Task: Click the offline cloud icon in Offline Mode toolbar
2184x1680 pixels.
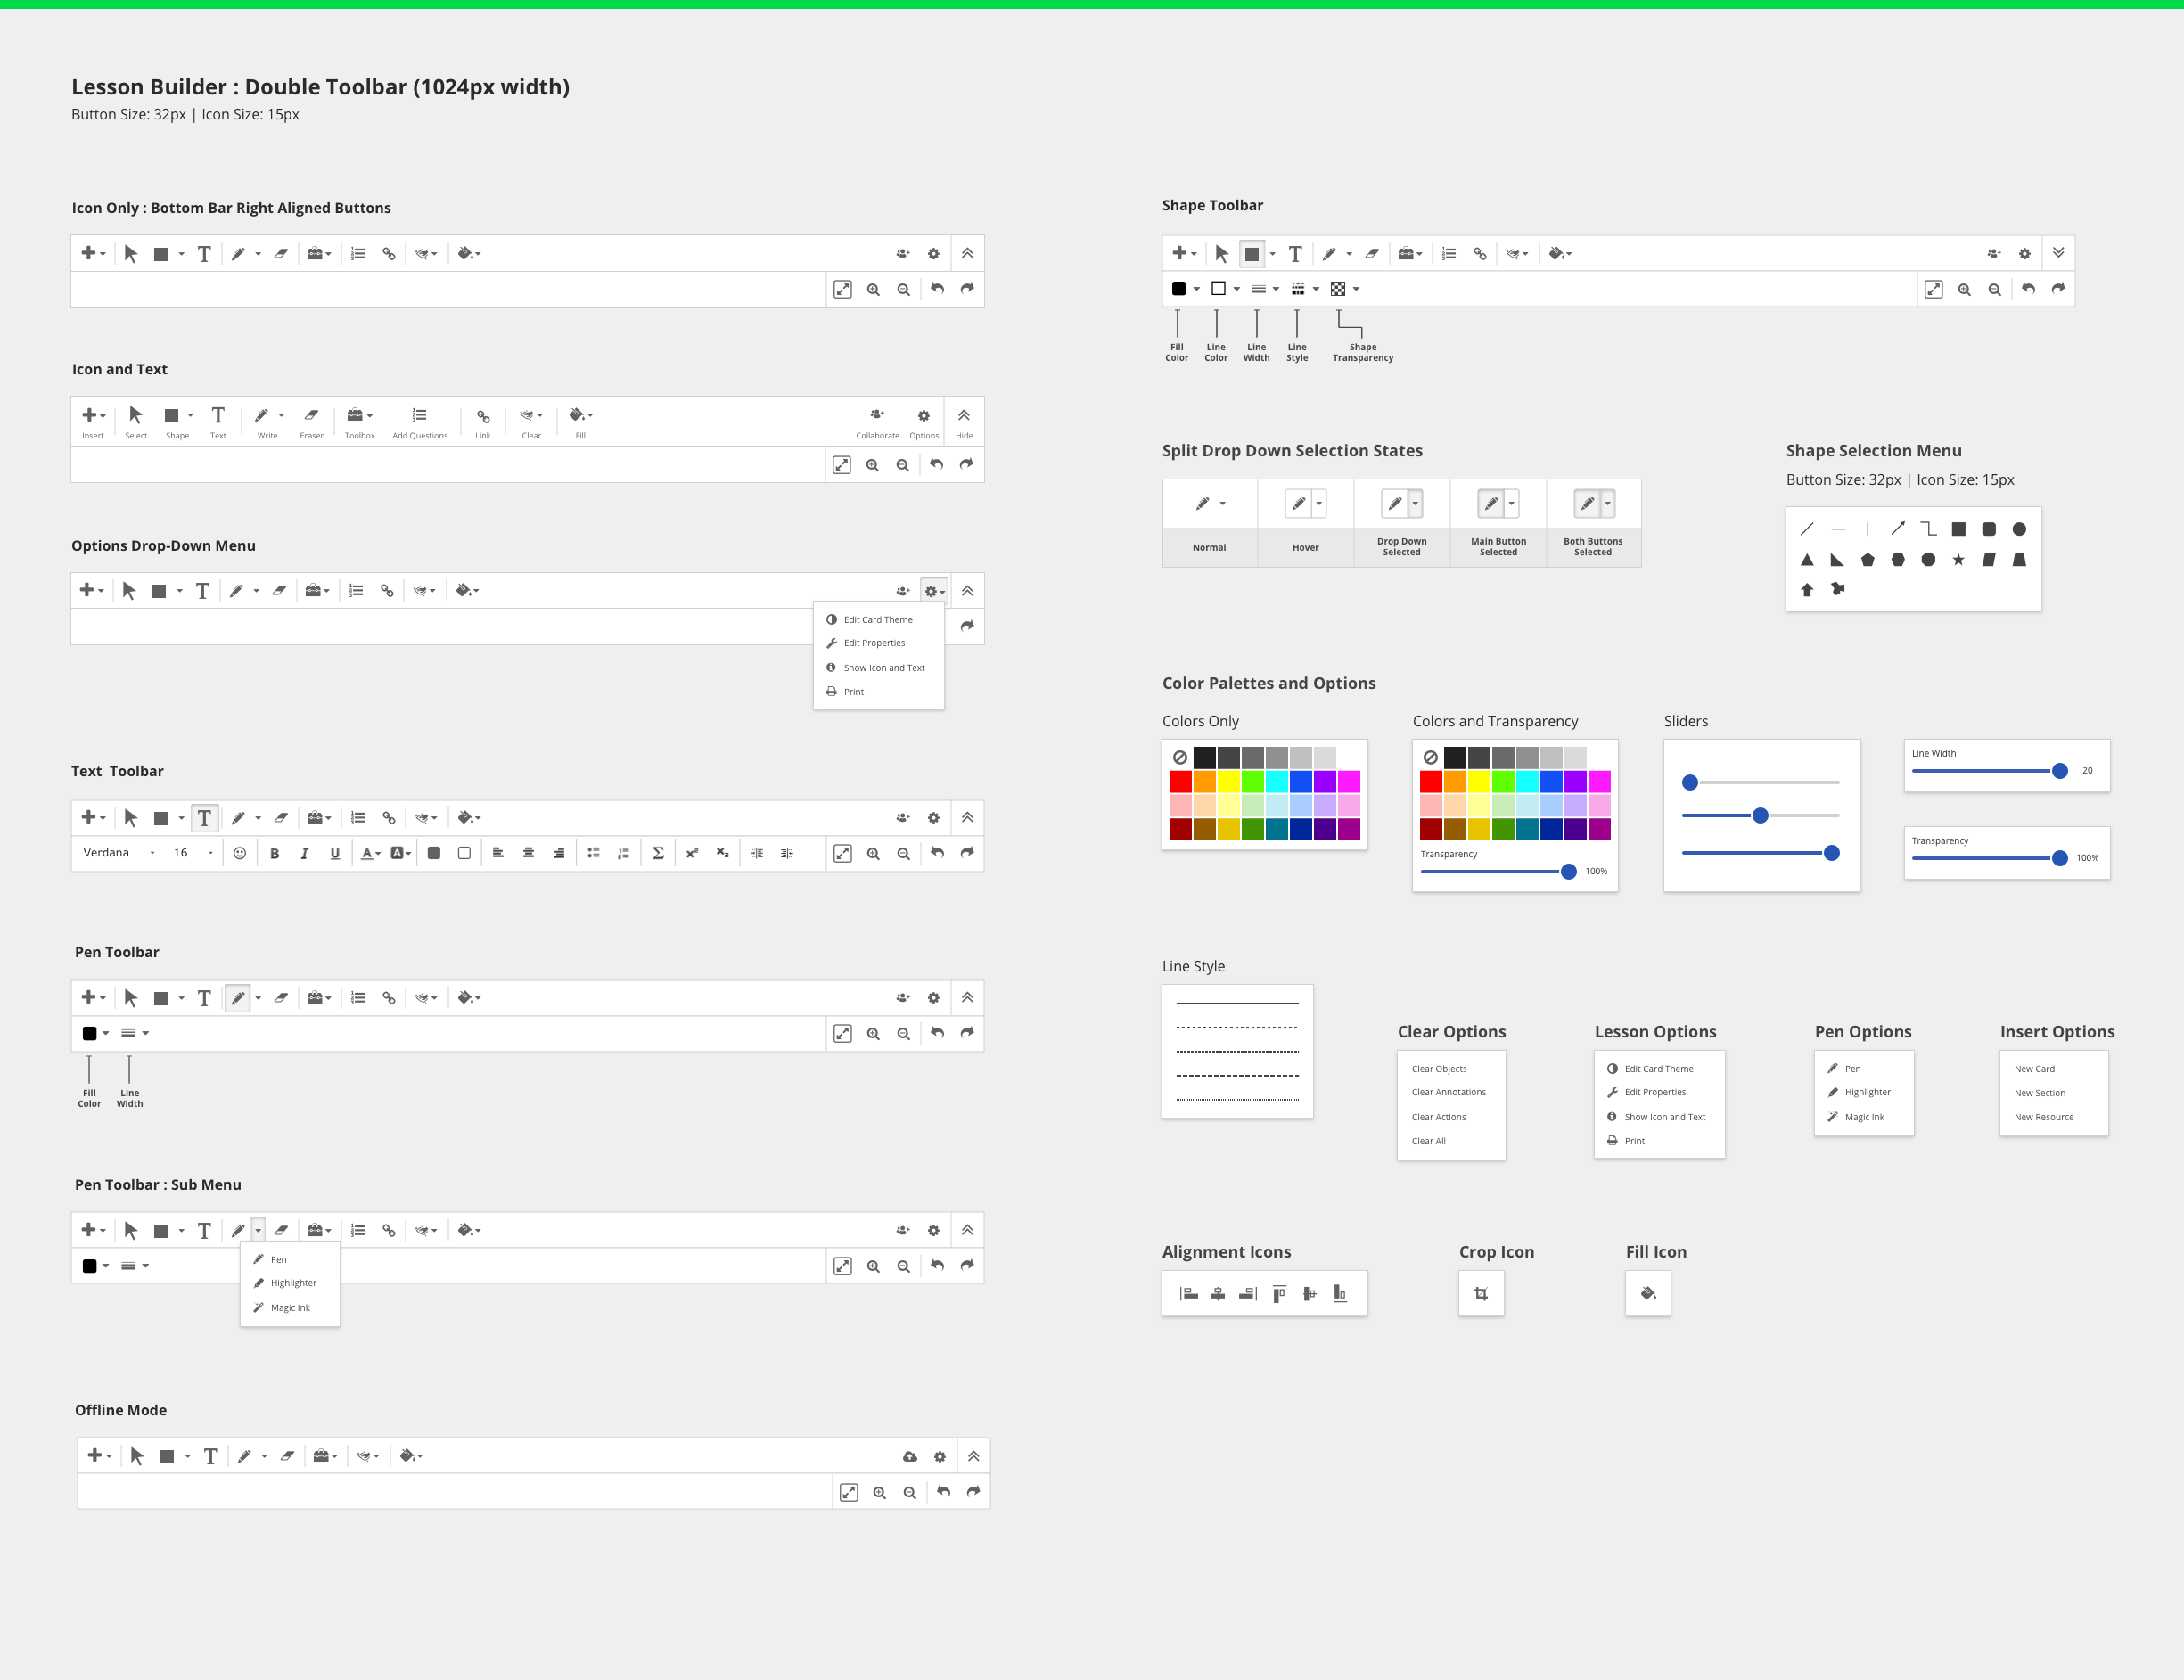Action: pyautogui.click(x=909, y=1457)
